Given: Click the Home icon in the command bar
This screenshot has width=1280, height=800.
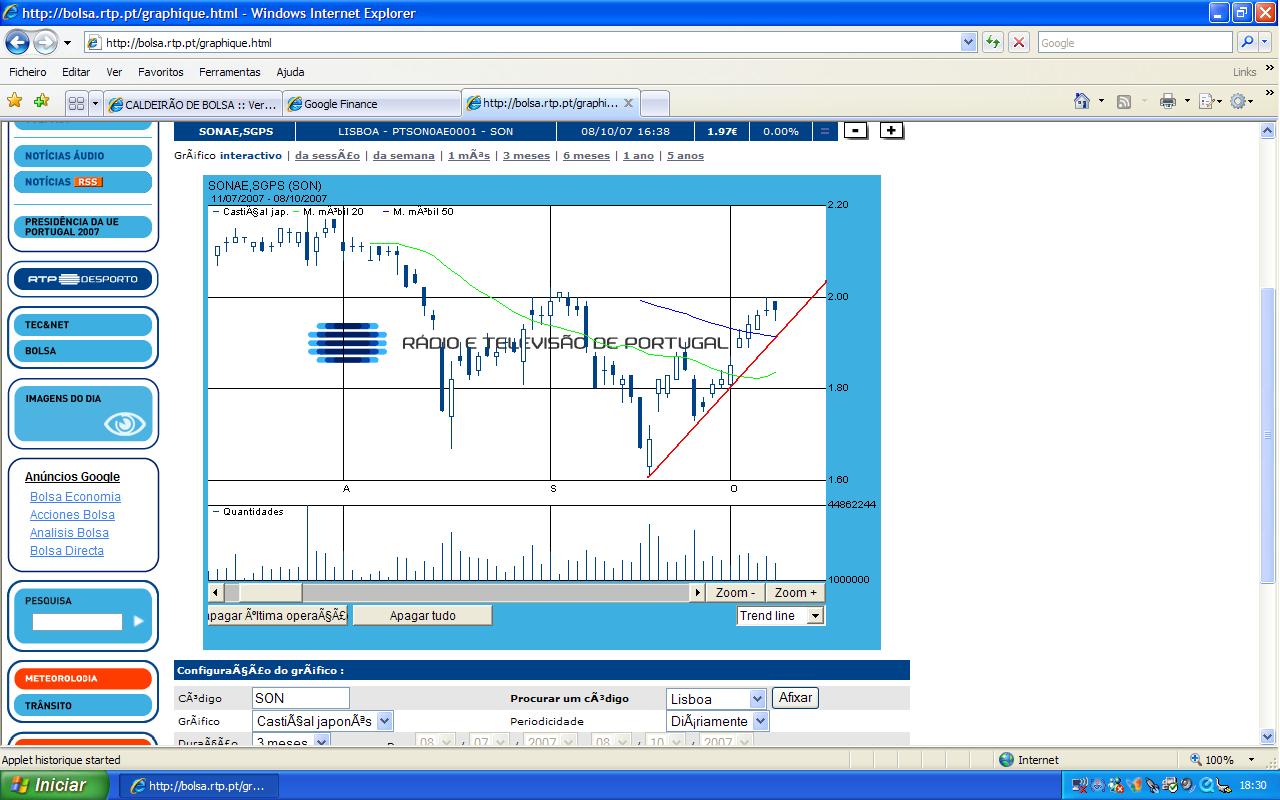Looking at the screenshot, I should (x=1081, y=101).
